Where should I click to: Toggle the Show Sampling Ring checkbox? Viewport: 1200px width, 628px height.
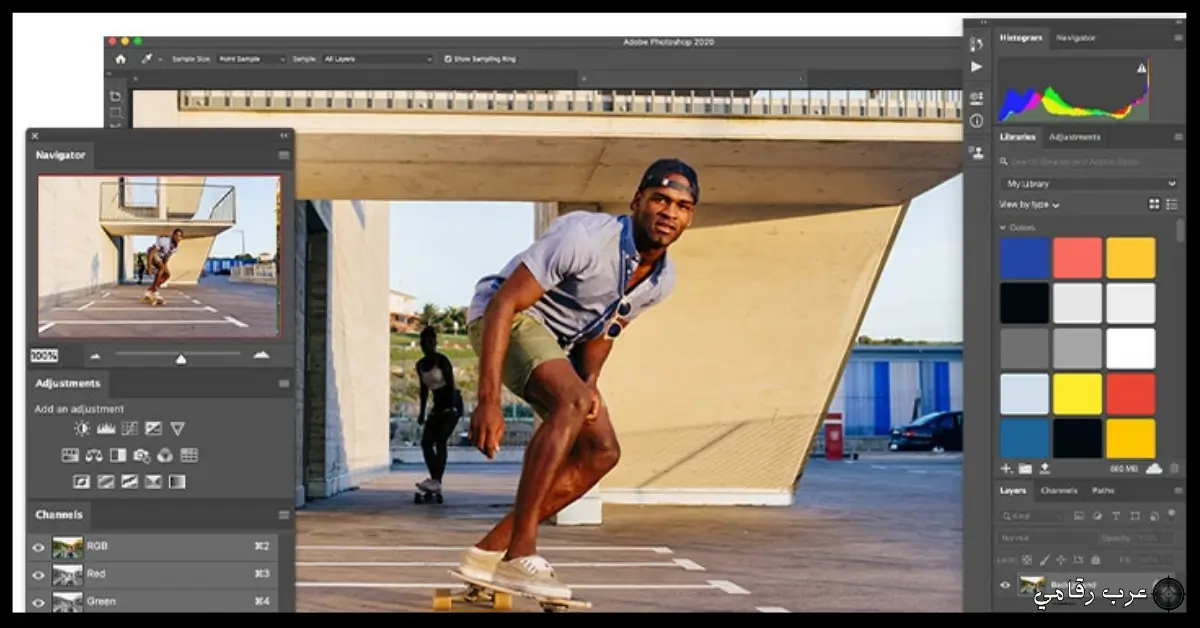pyautogui.click(x=448, y=59)
